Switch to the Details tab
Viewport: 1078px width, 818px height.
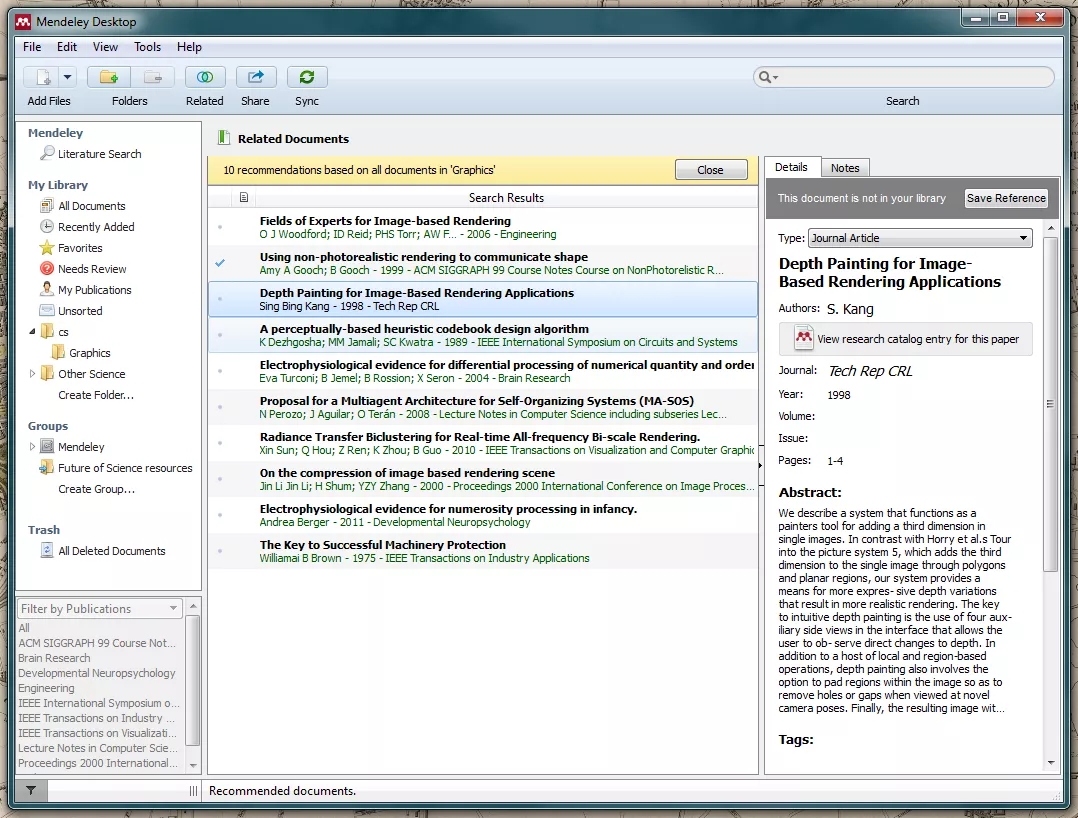(x=791, y=167)
